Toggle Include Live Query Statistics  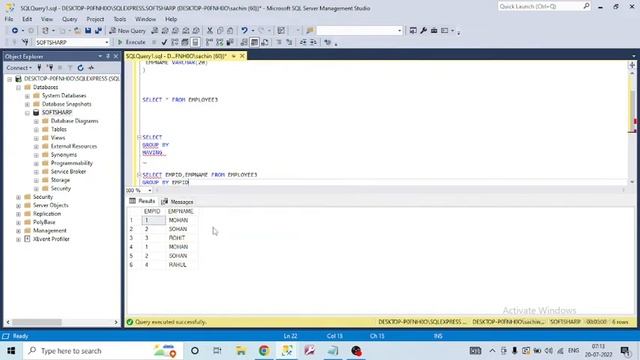[x=220, y=42]
